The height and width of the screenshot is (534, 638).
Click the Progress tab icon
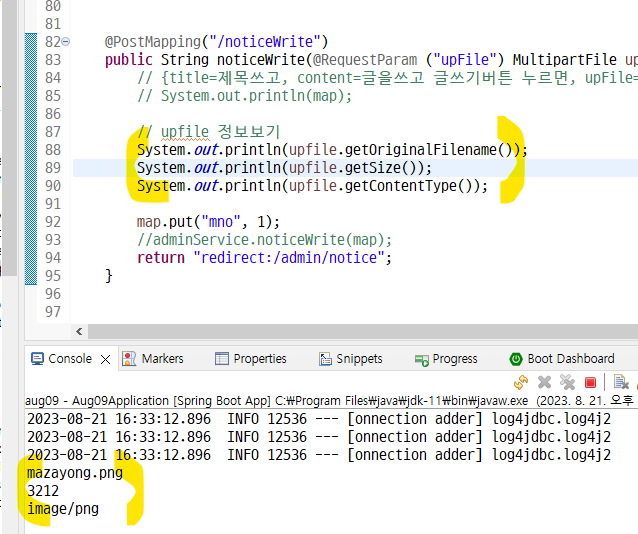tap(422, 360)
